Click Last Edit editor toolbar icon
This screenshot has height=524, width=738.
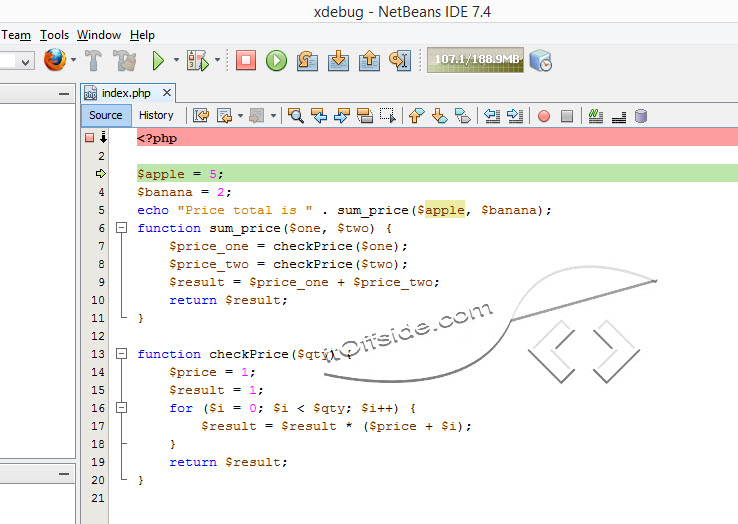201,115
